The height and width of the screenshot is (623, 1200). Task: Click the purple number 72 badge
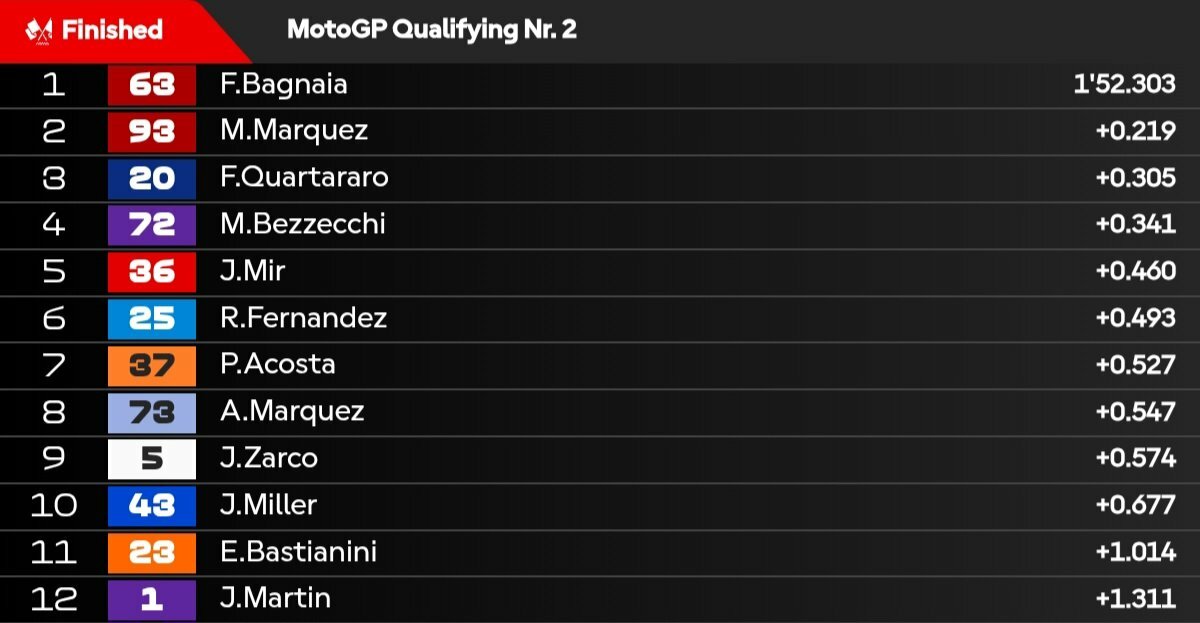(x=152, y=225)
